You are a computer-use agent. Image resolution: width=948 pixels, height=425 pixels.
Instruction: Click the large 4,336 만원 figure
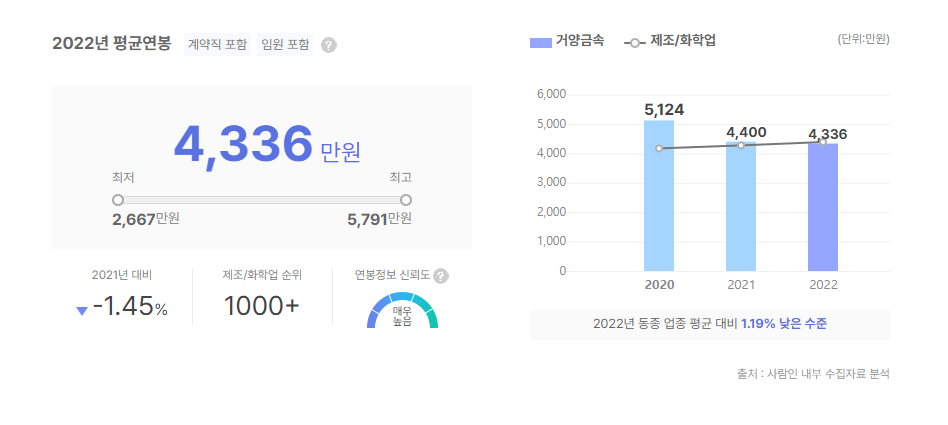pyautogui.click(x=267, y=145)
